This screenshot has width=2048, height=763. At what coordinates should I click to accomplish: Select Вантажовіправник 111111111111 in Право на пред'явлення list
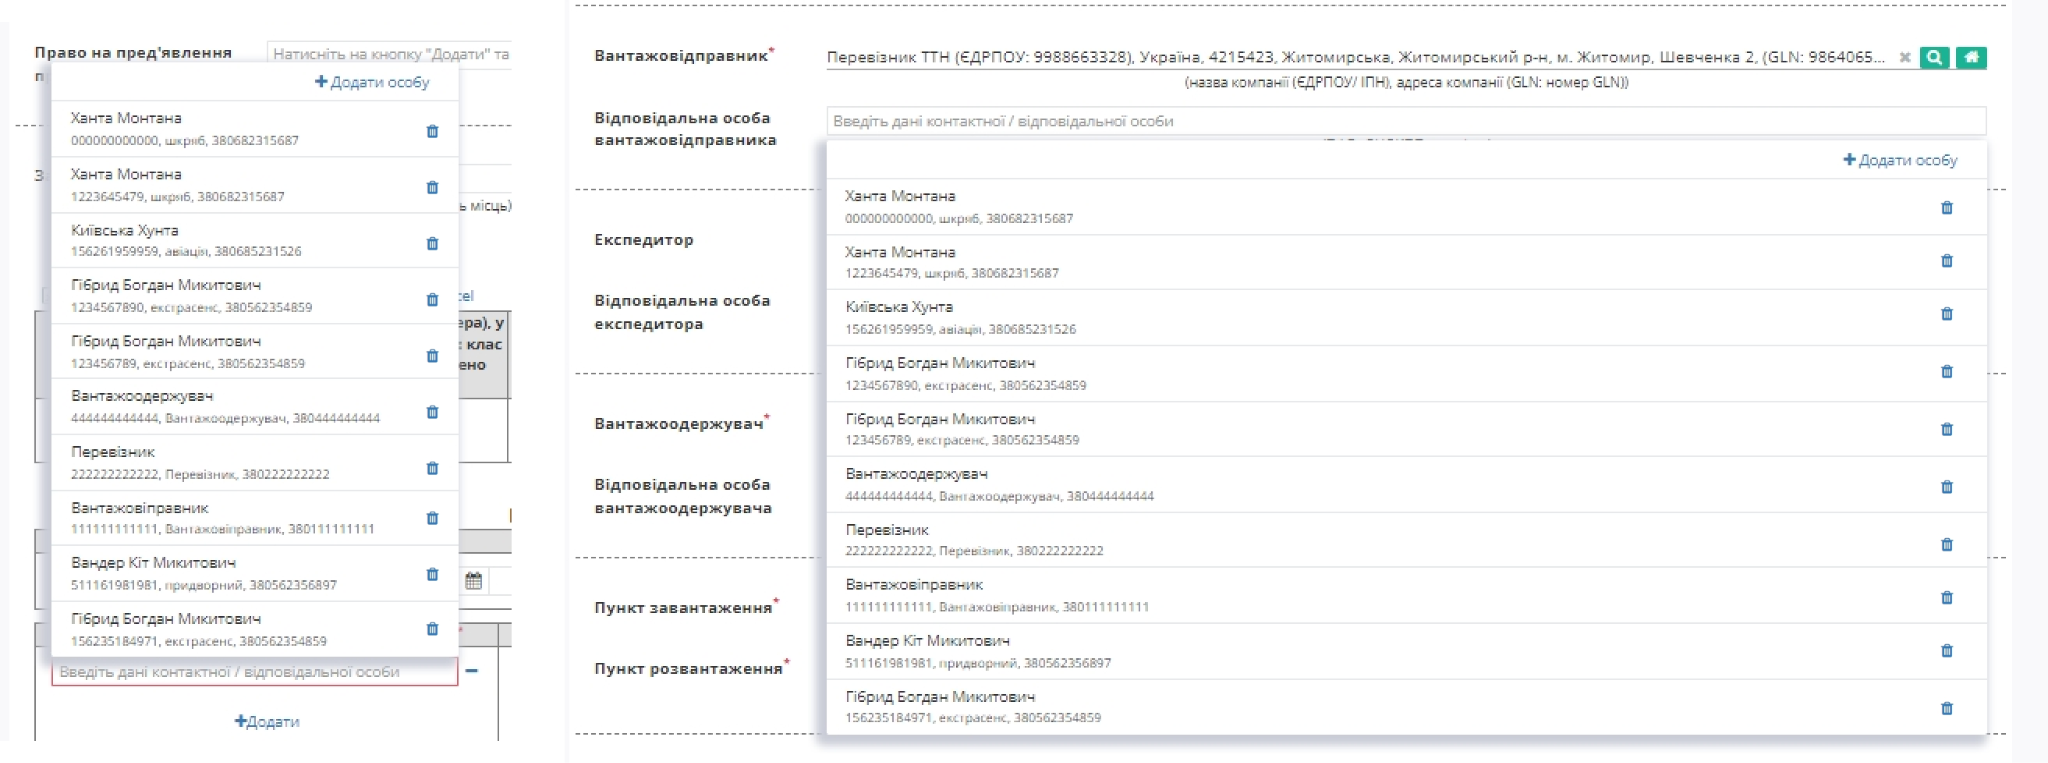(x=255, y=518)
